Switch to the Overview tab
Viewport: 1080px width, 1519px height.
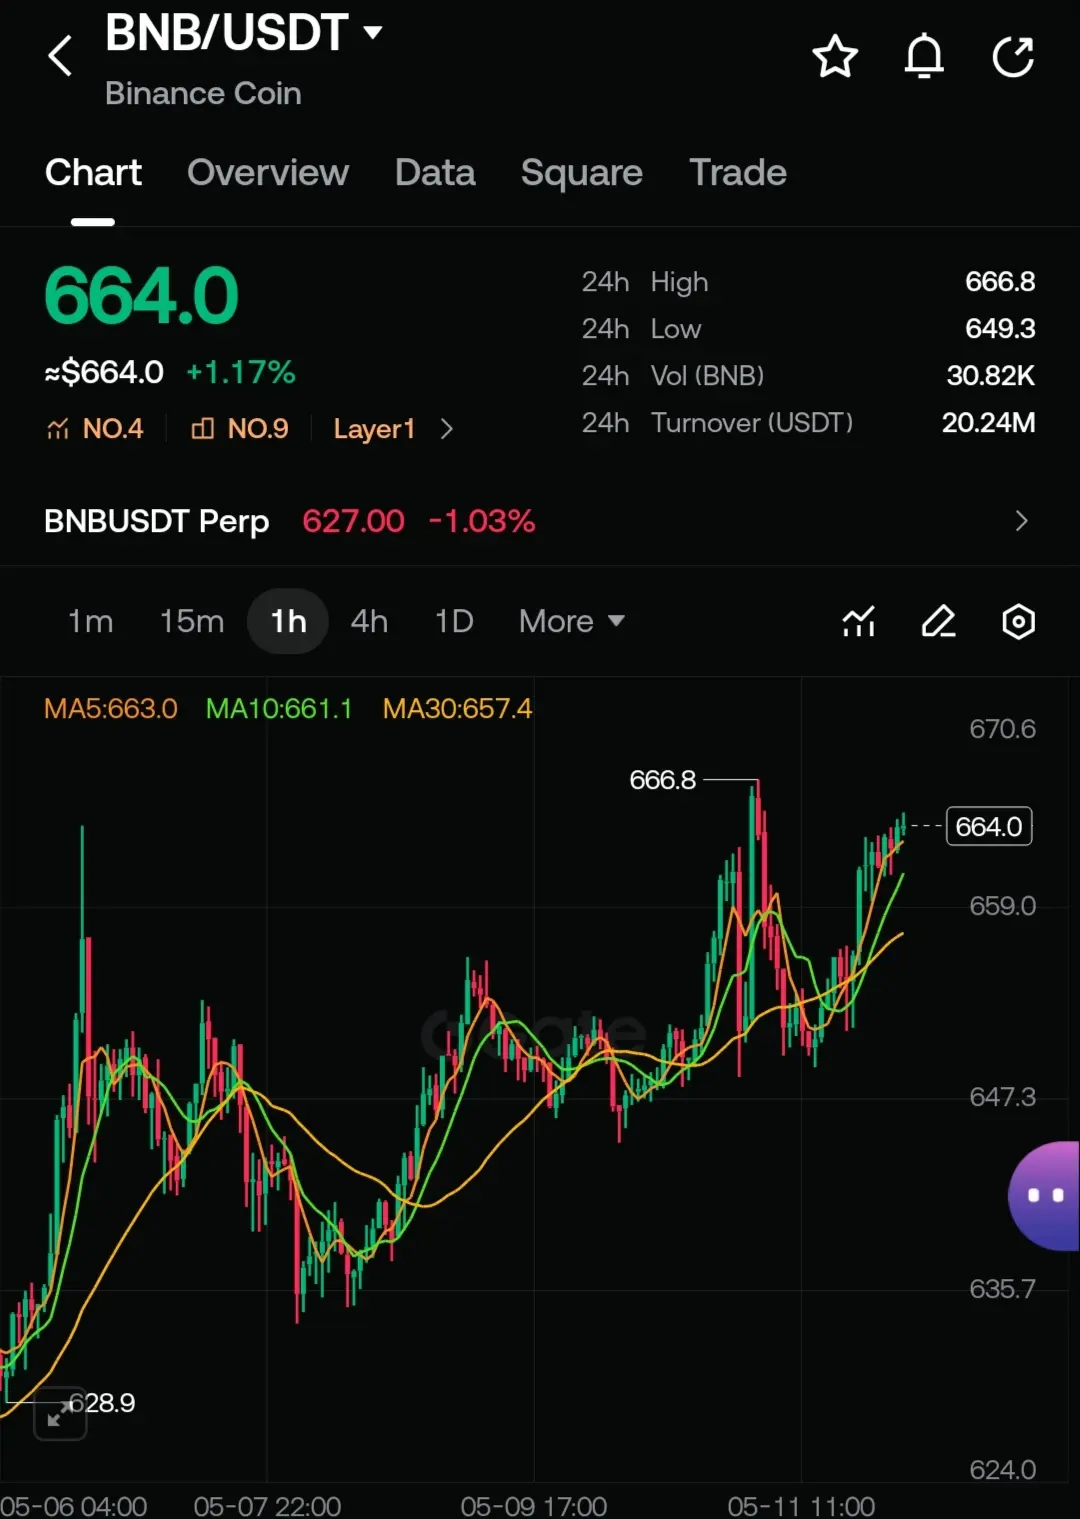(268, 173)
